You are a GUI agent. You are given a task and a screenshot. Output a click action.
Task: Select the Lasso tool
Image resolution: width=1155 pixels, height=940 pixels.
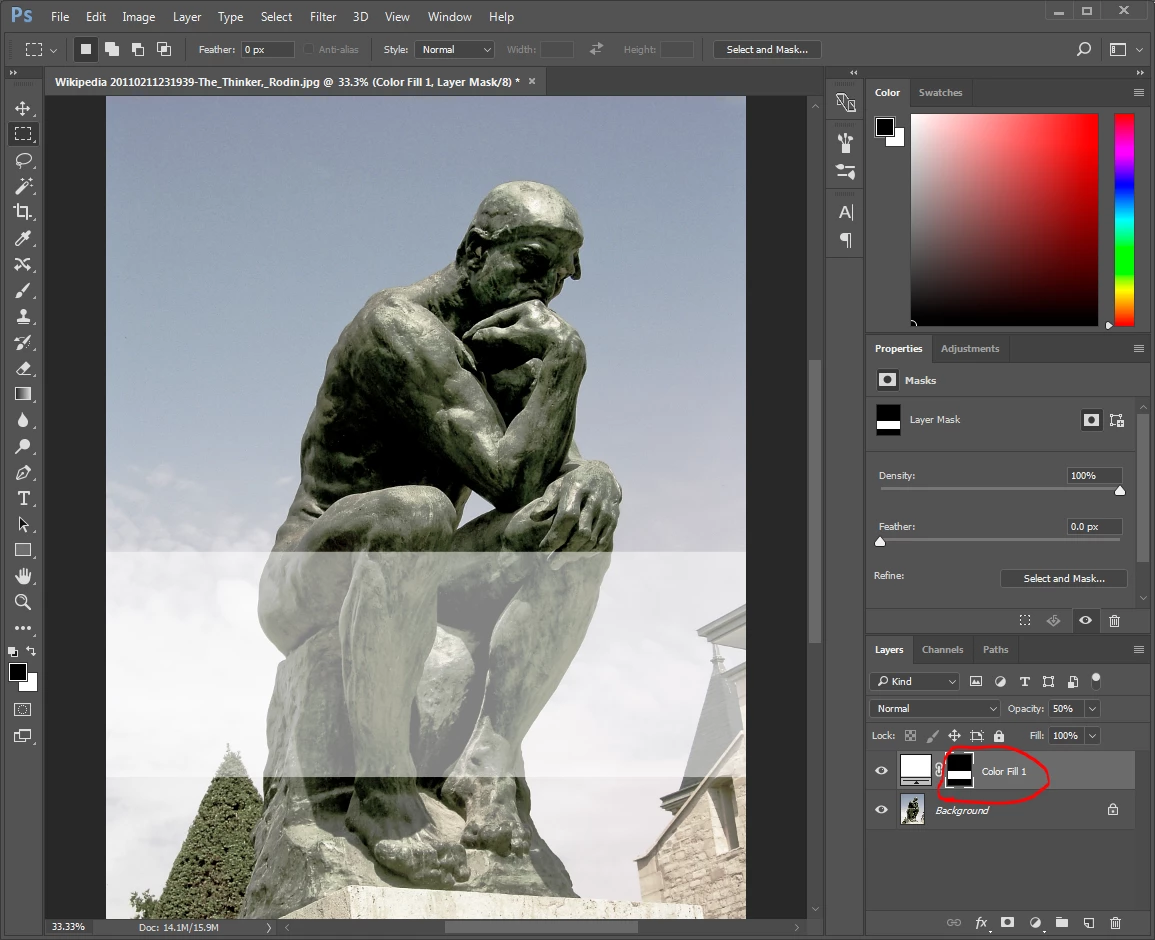tap(23, 161)
